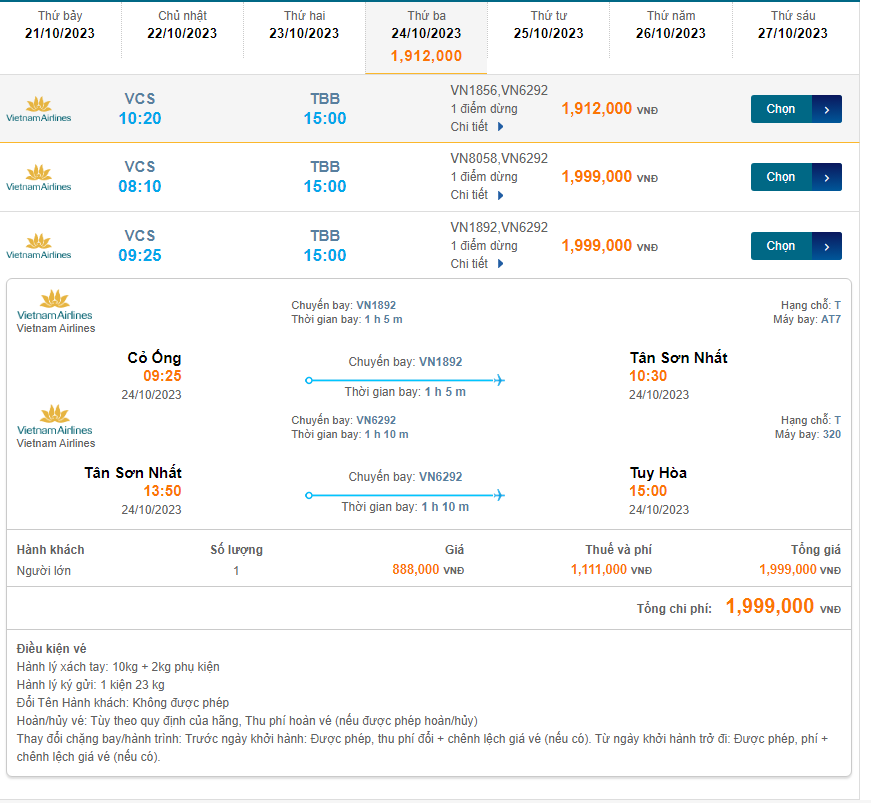Click arrow on Chọn button for 1,912,000 fare
Viewport: 871px width, 803px height.
coord(827,109)
